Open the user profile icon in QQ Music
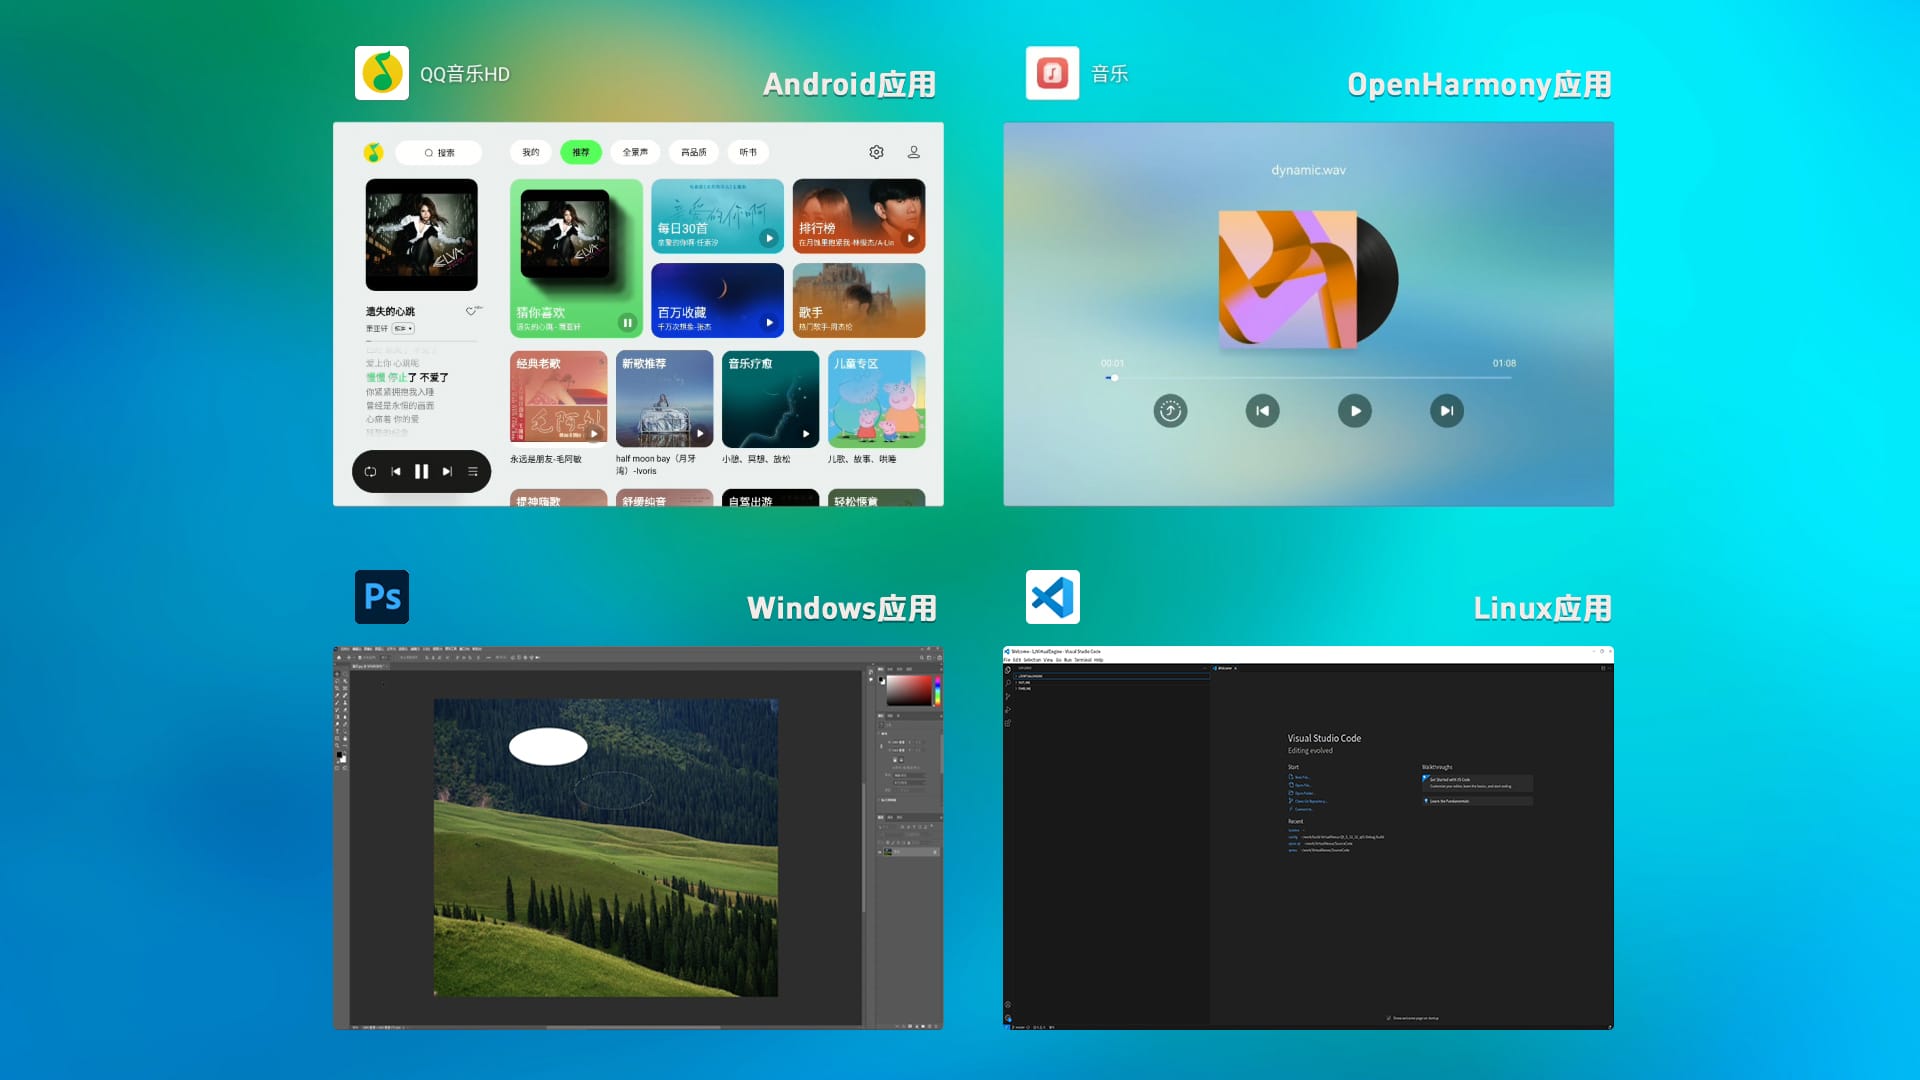The width and height of the screenshot is (1920, 1080). [913, 152]
